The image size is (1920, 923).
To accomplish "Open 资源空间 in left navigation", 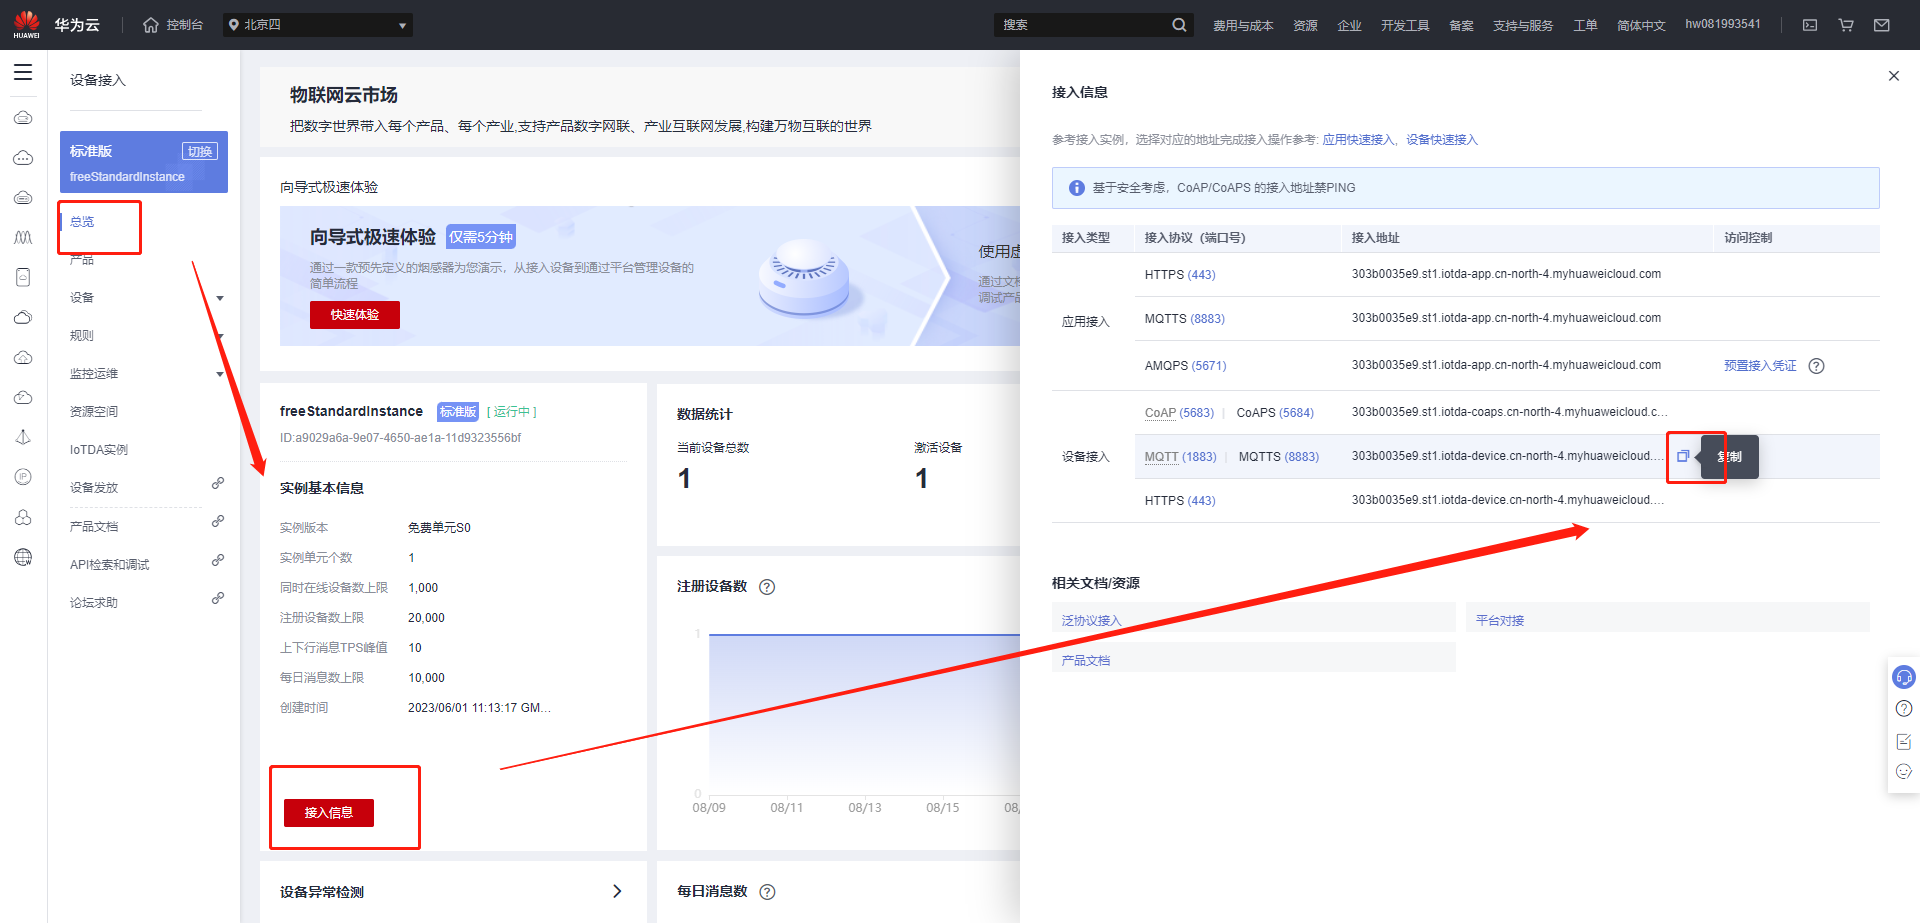I will pos(94,412).
